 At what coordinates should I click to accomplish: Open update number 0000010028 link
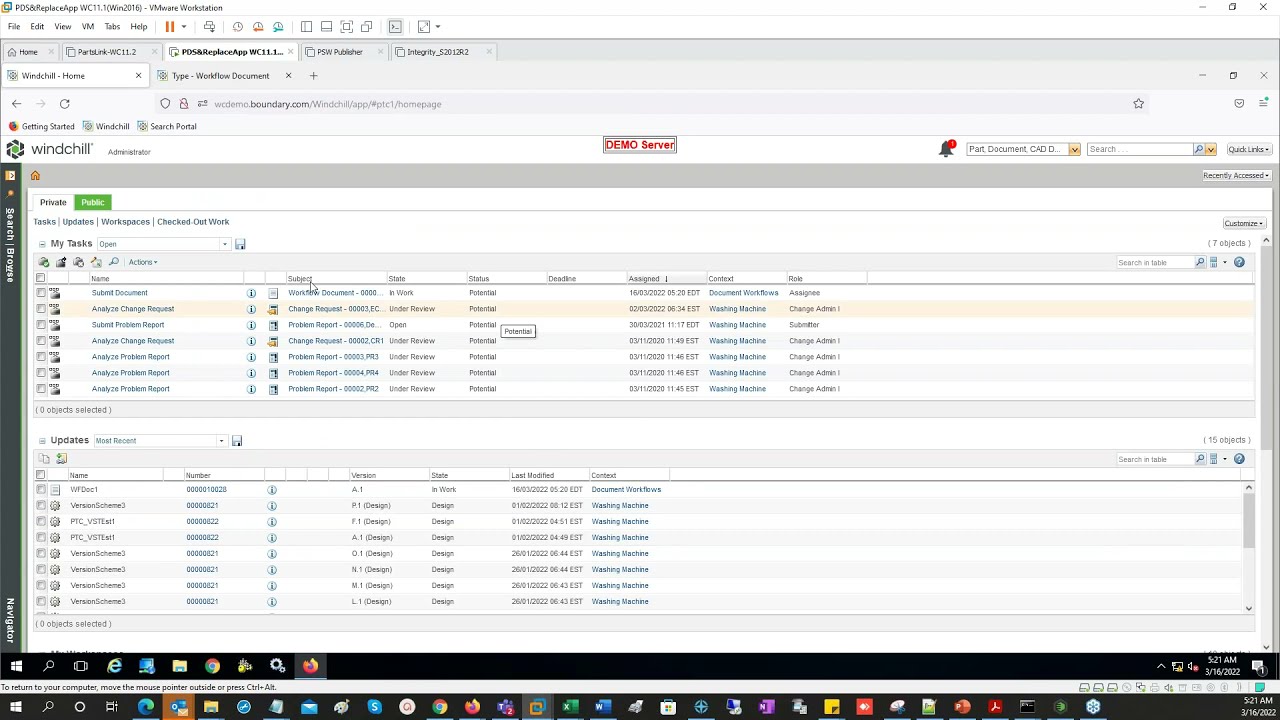point(206,490)
